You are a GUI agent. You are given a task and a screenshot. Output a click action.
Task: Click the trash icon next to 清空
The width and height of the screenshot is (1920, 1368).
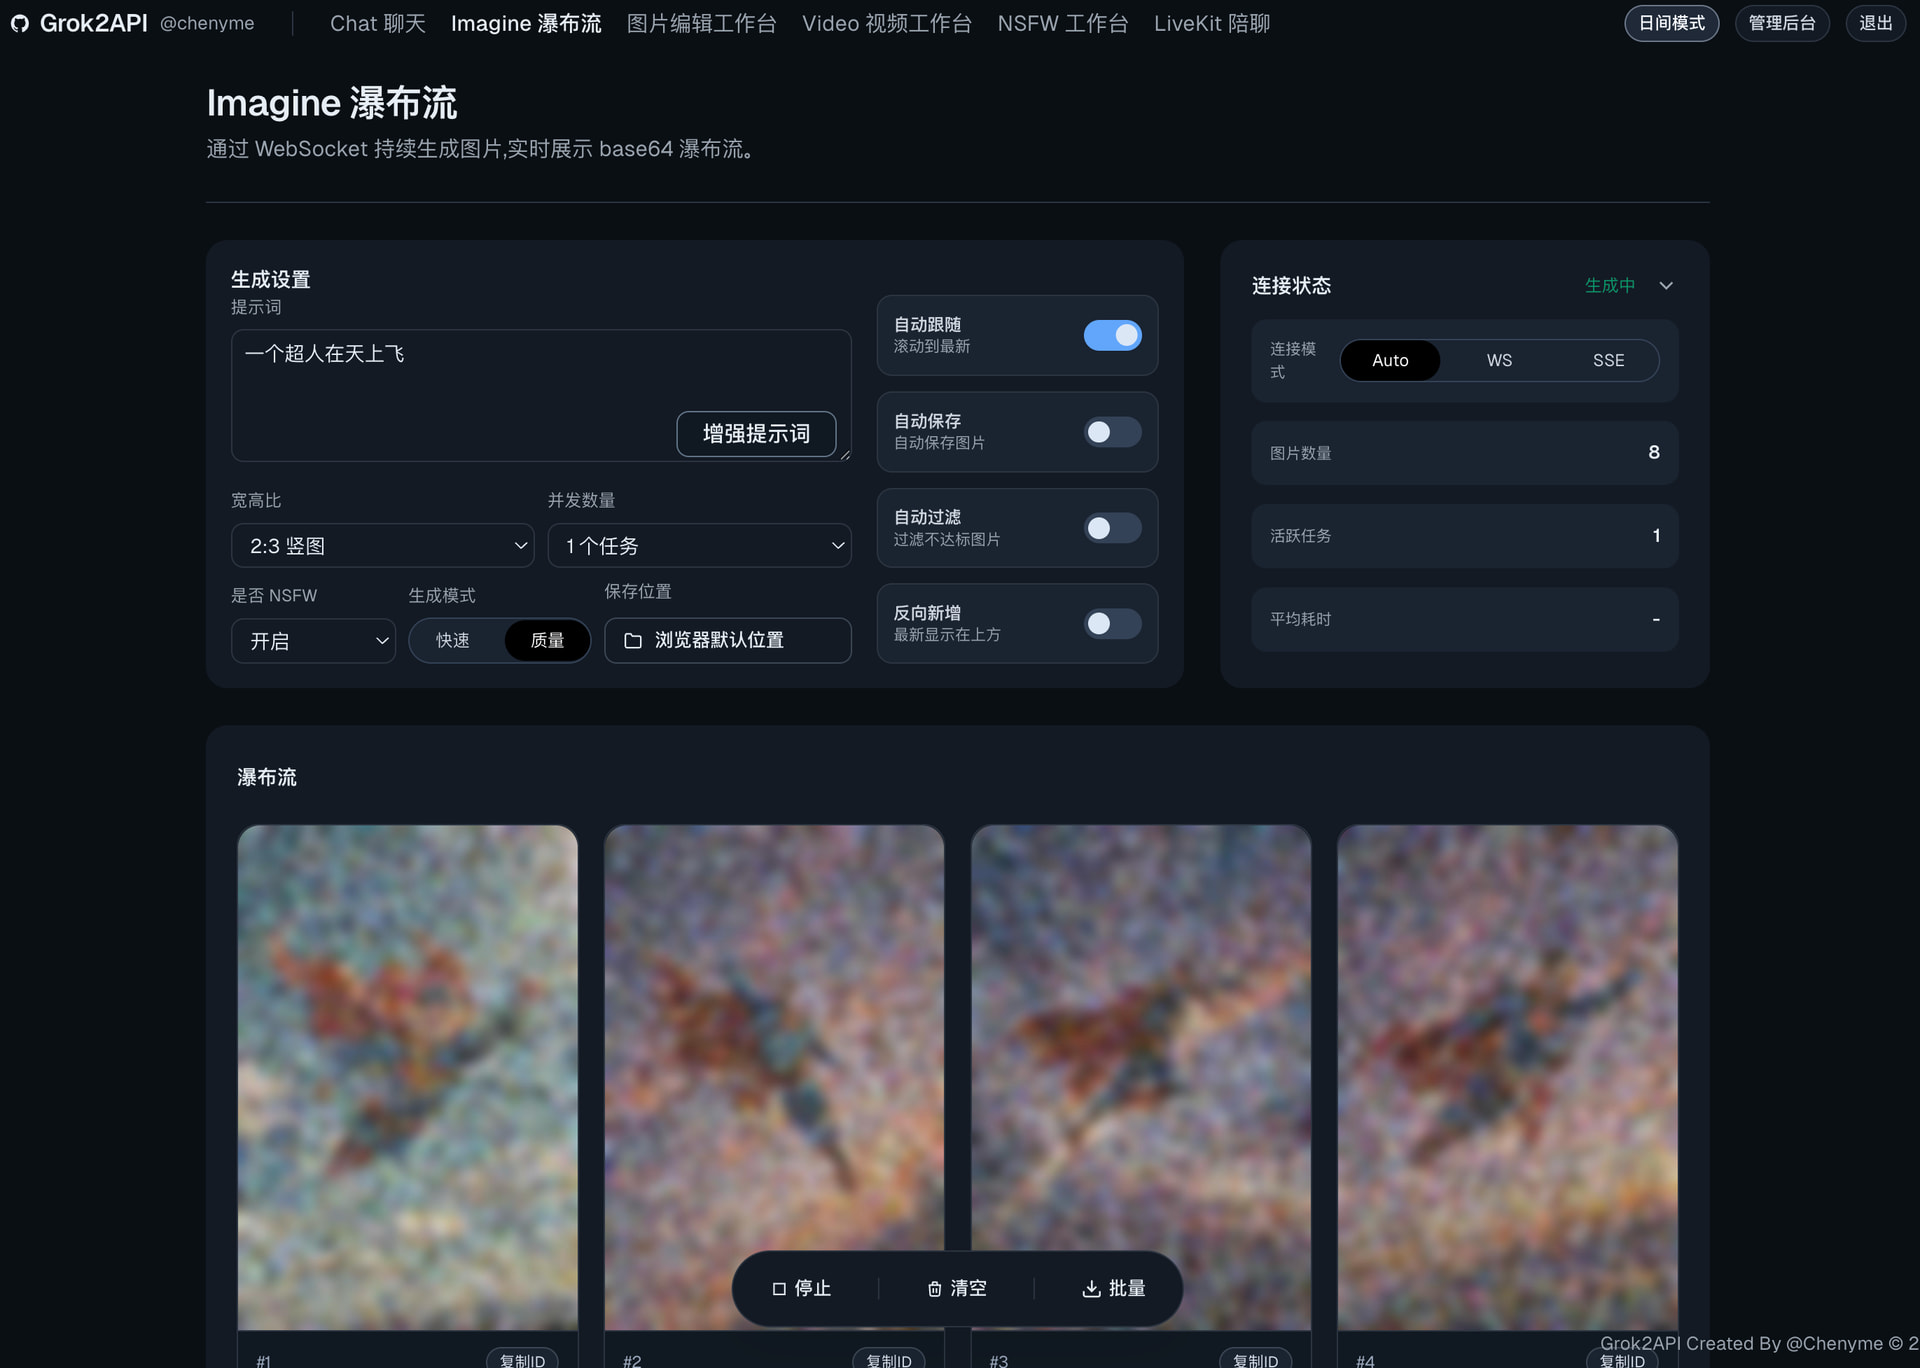(934, 1289)
